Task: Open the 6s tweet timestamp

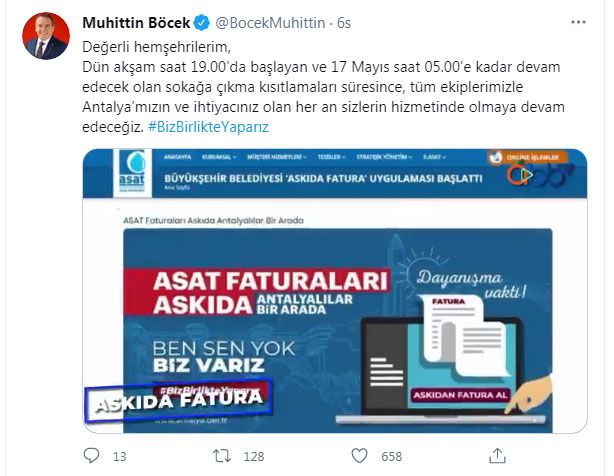Action: click(344, 23)
